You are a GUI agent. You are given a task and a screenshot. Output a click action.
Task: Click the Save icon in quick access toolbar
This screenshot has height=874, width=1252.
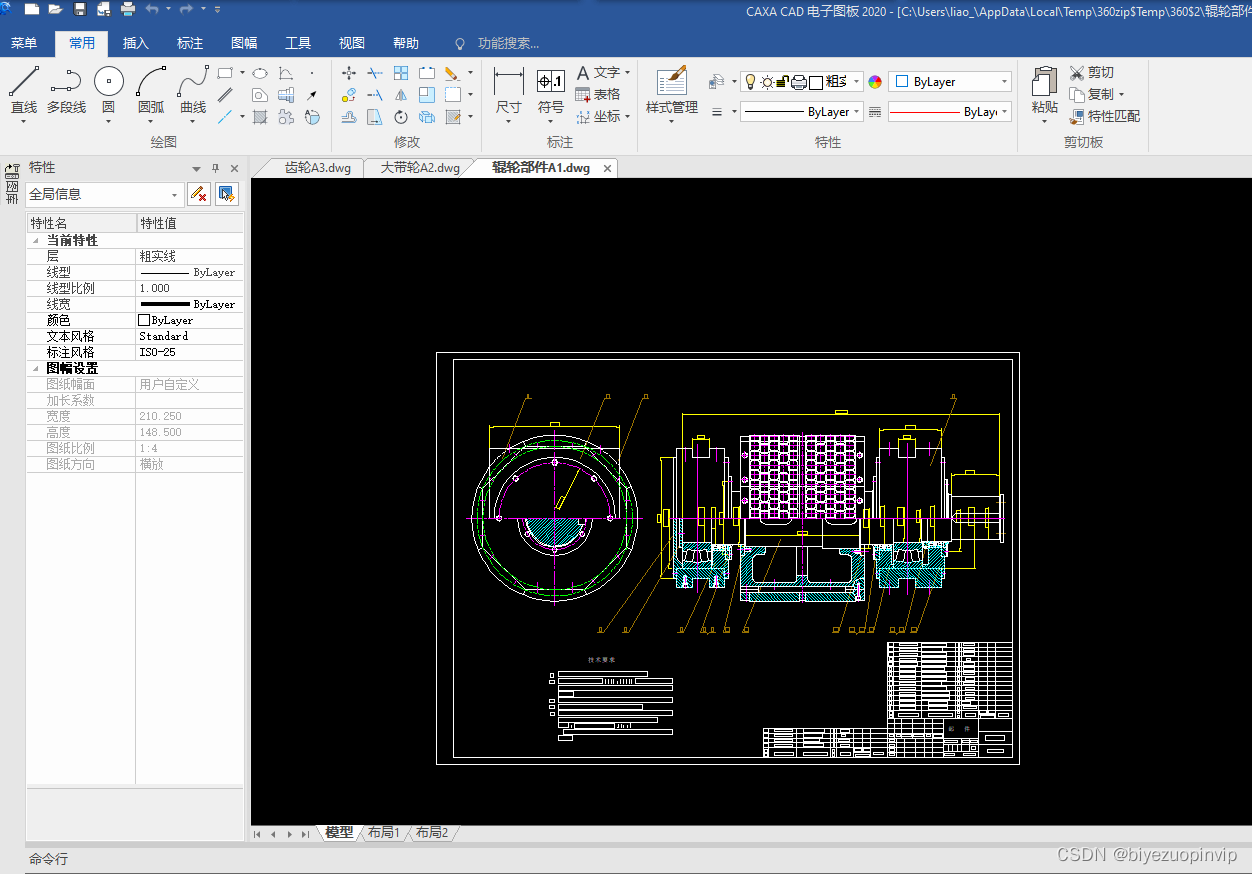(x=80, y=9)
